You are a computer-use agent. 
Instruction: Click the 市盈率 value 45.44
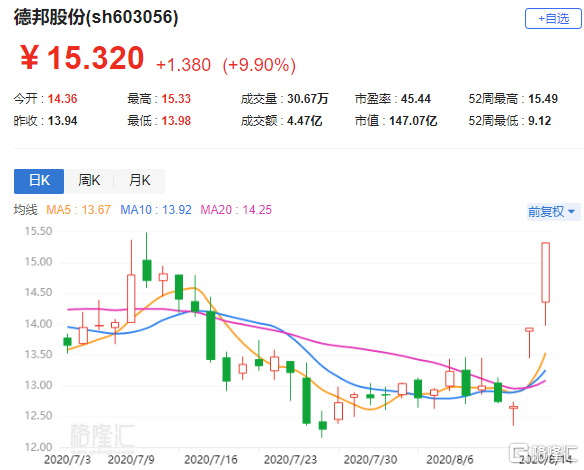click(416, 99)
